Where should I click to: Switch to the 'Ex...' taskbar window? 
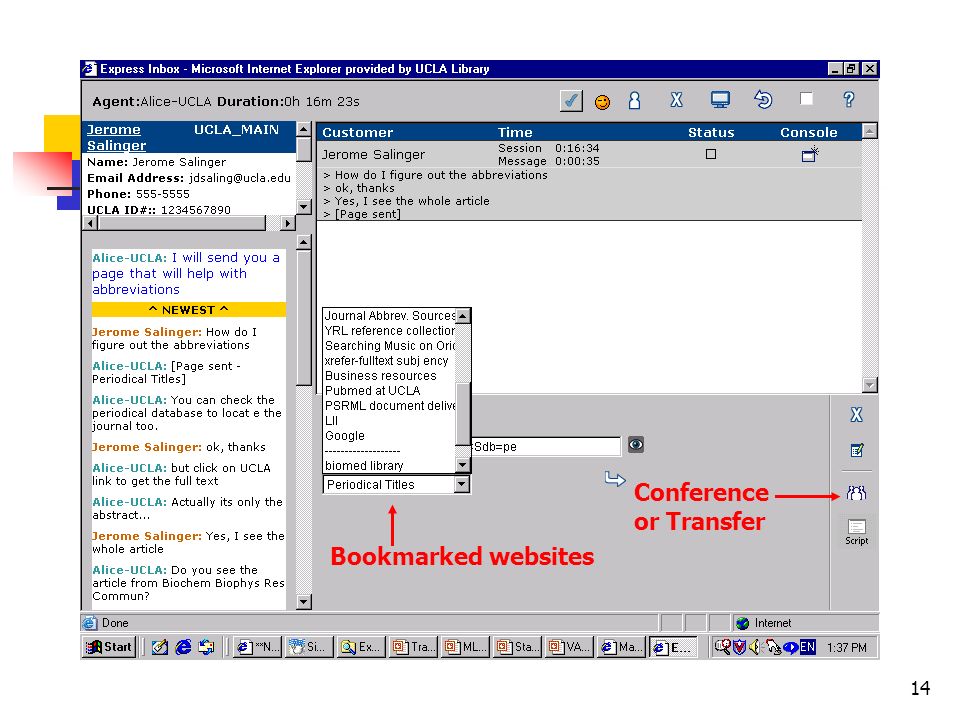pyautogui.click(x=361, y=647)
